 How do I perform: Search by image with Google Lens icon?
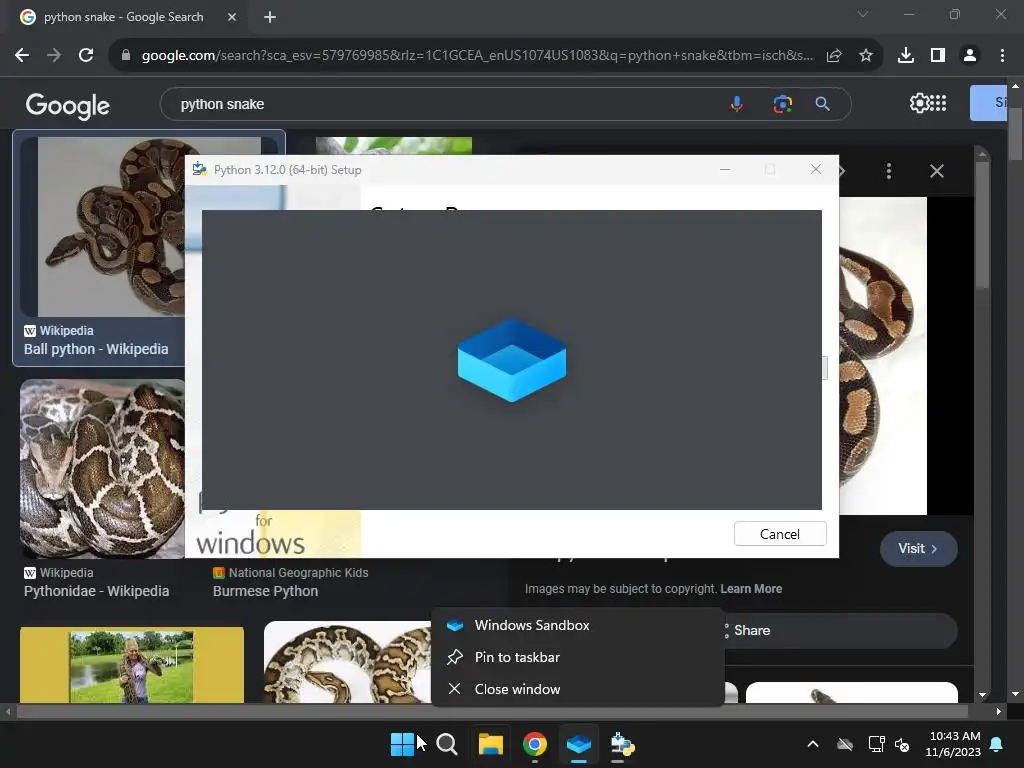[x=782, y=104]
